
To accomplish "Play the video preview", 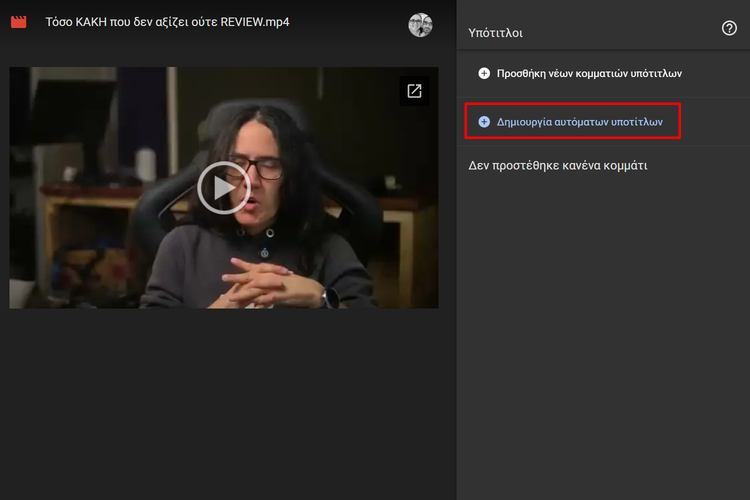I will tap(224, 188).
